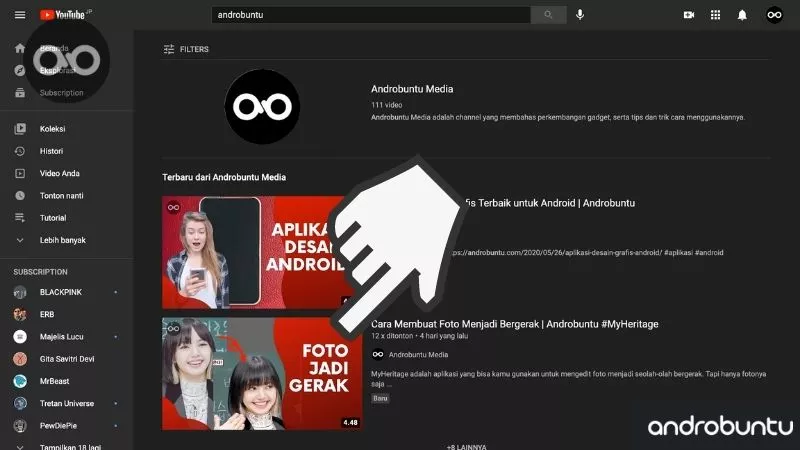
Task: Open the create video camera icon
Action: pyautogui.click(x=689, y=15)
